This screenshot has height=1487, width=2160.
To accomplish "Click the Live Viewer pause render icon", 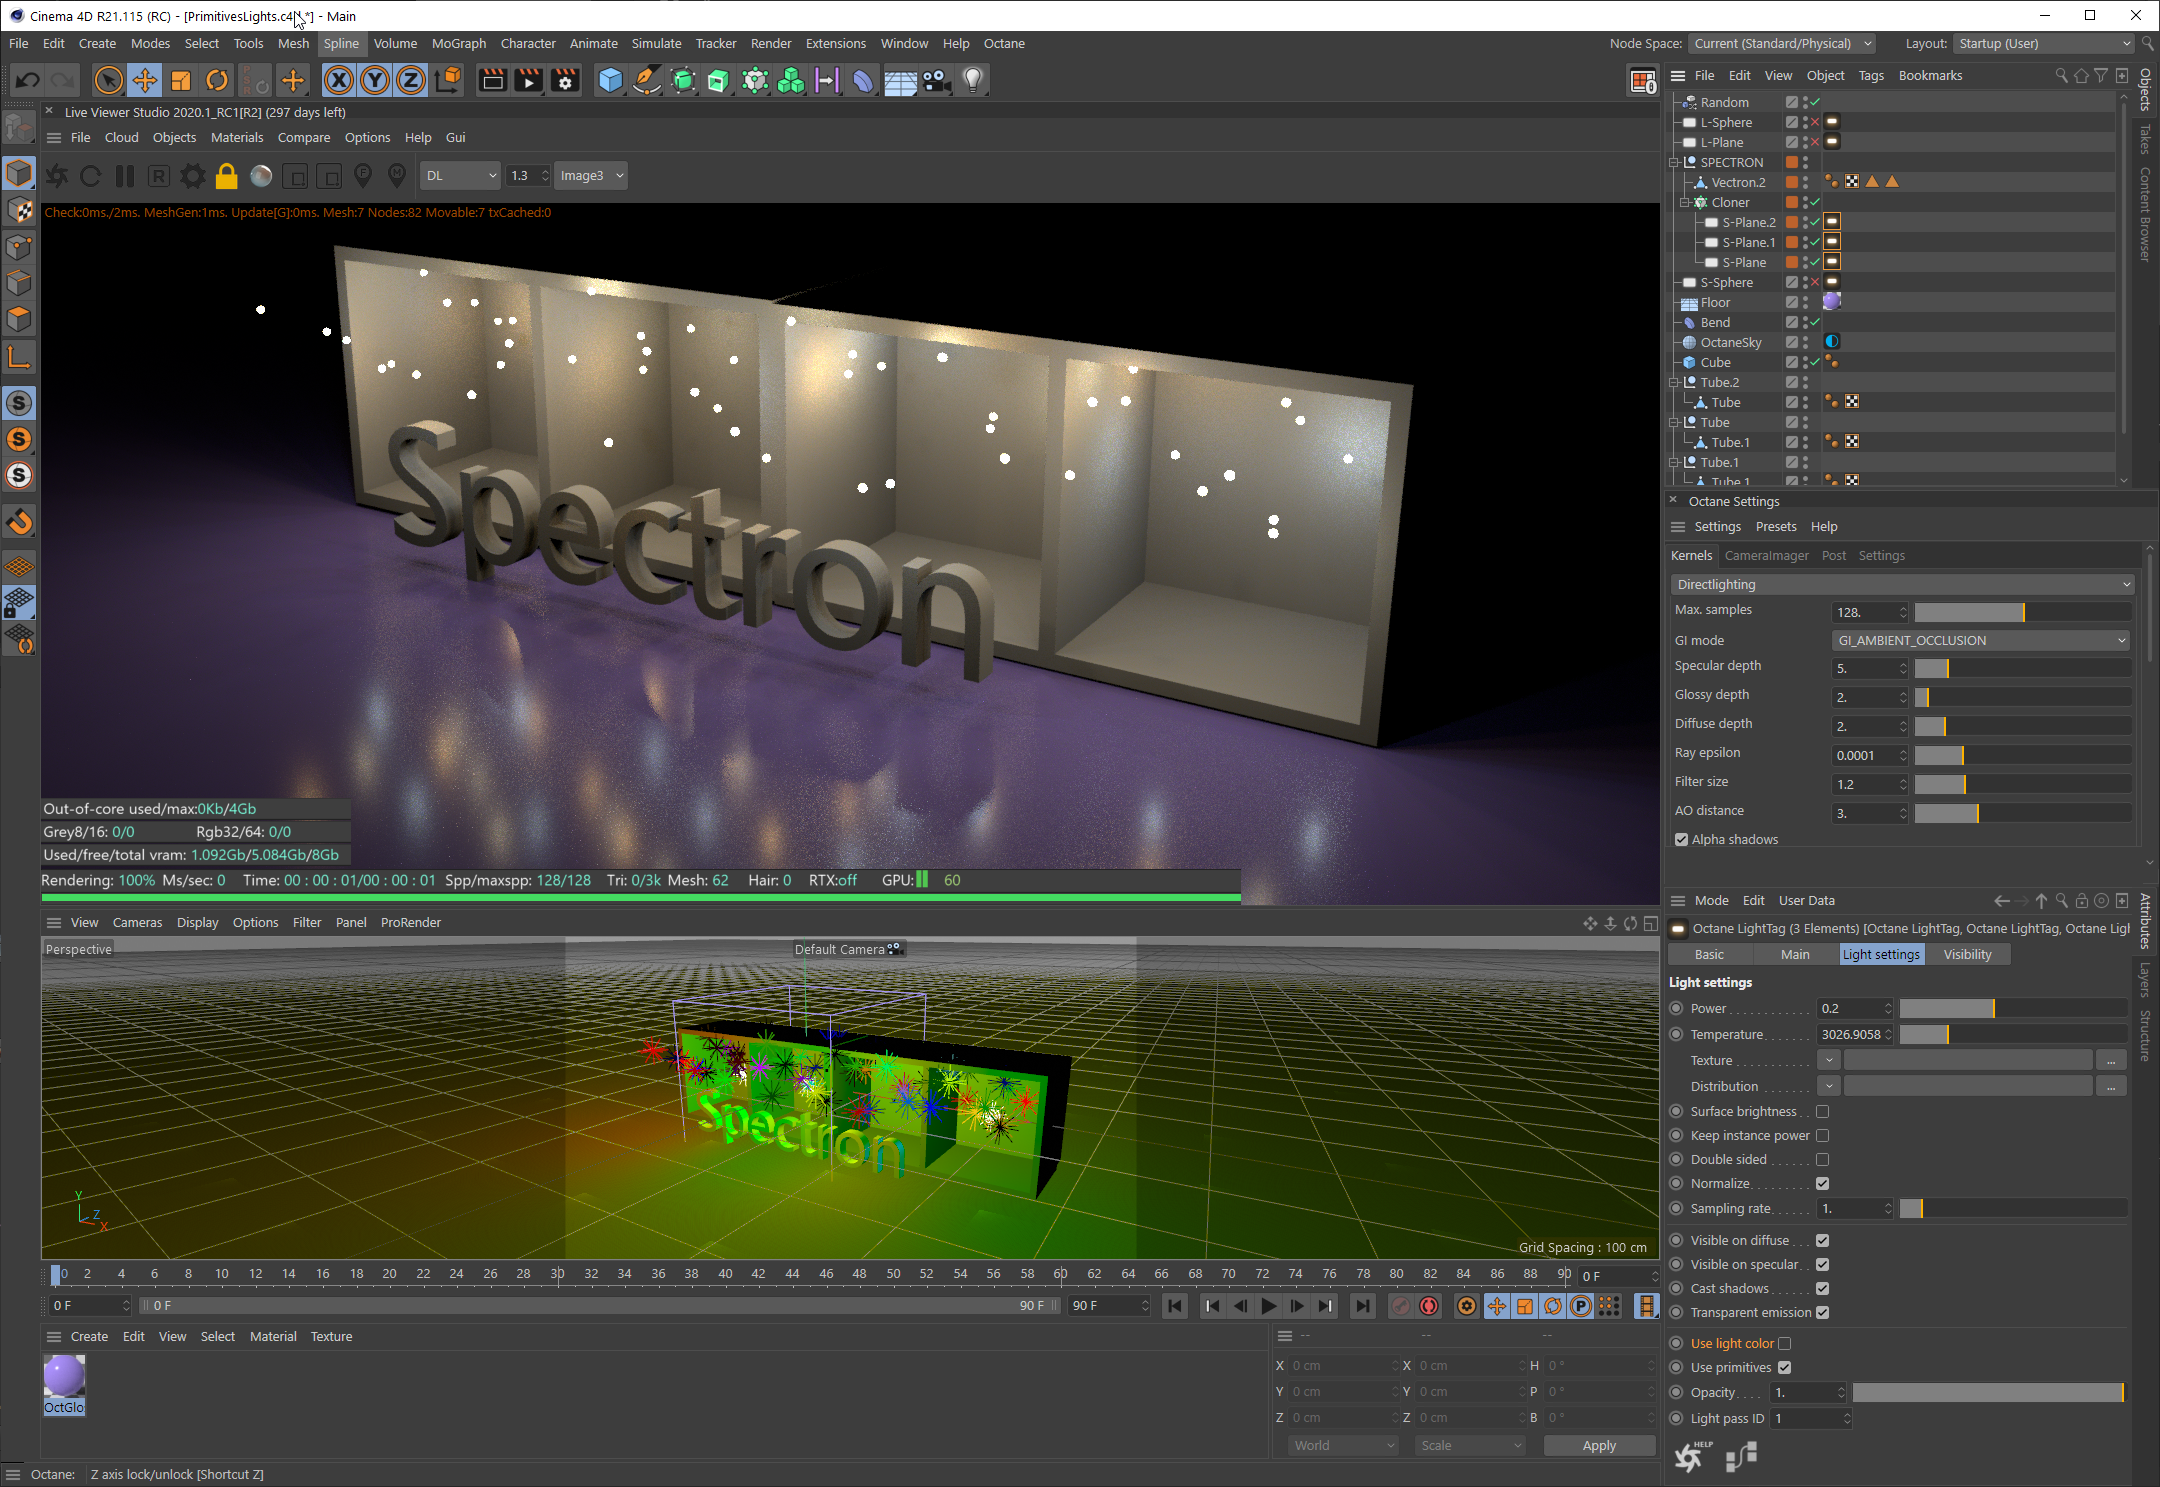I will (x=125, y=176).
